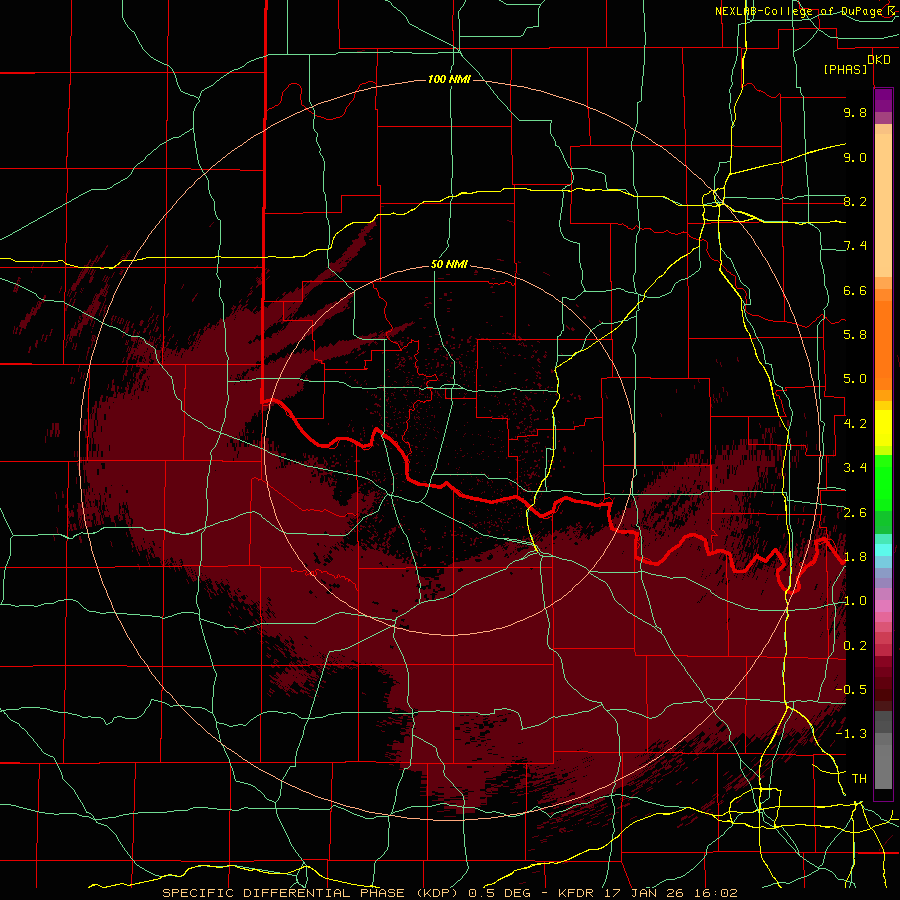The width and height of the screenshot is (900, 900).
Task: Click the "KFDR" radar site identifier
Action: 577,893
